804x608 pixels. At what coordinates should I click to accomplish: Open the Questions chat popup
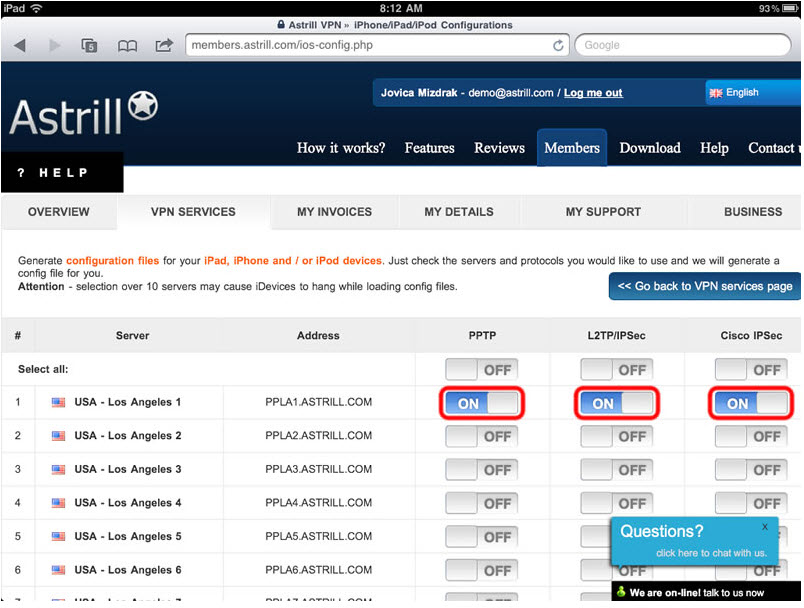pos(695,541)
